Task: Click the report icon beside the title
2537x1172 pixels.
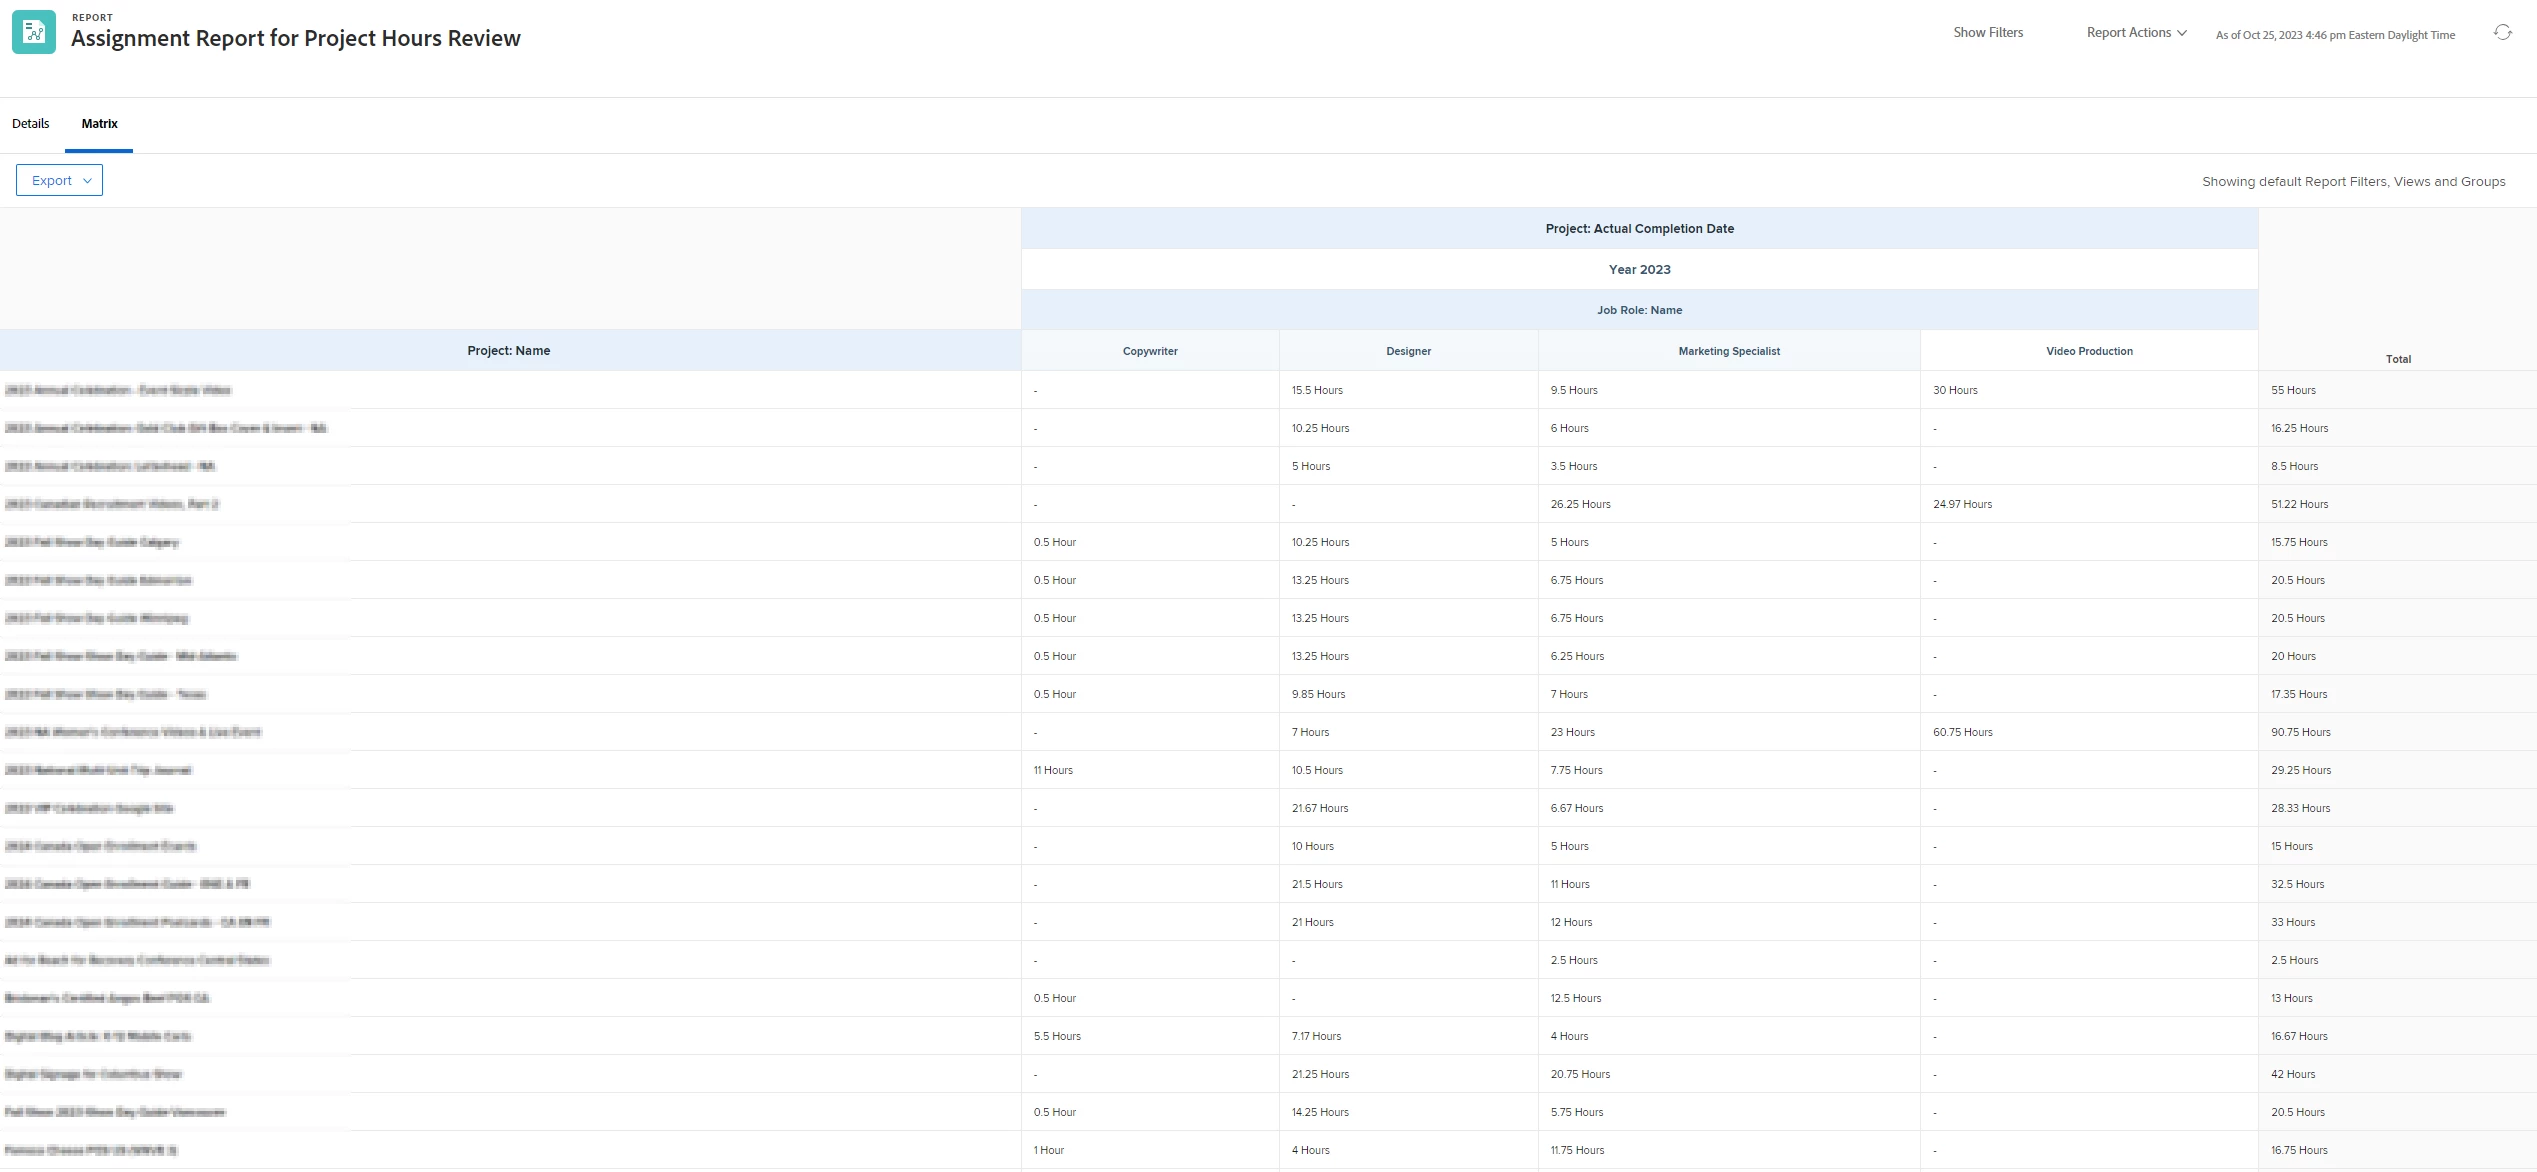Action: (34, 32)
